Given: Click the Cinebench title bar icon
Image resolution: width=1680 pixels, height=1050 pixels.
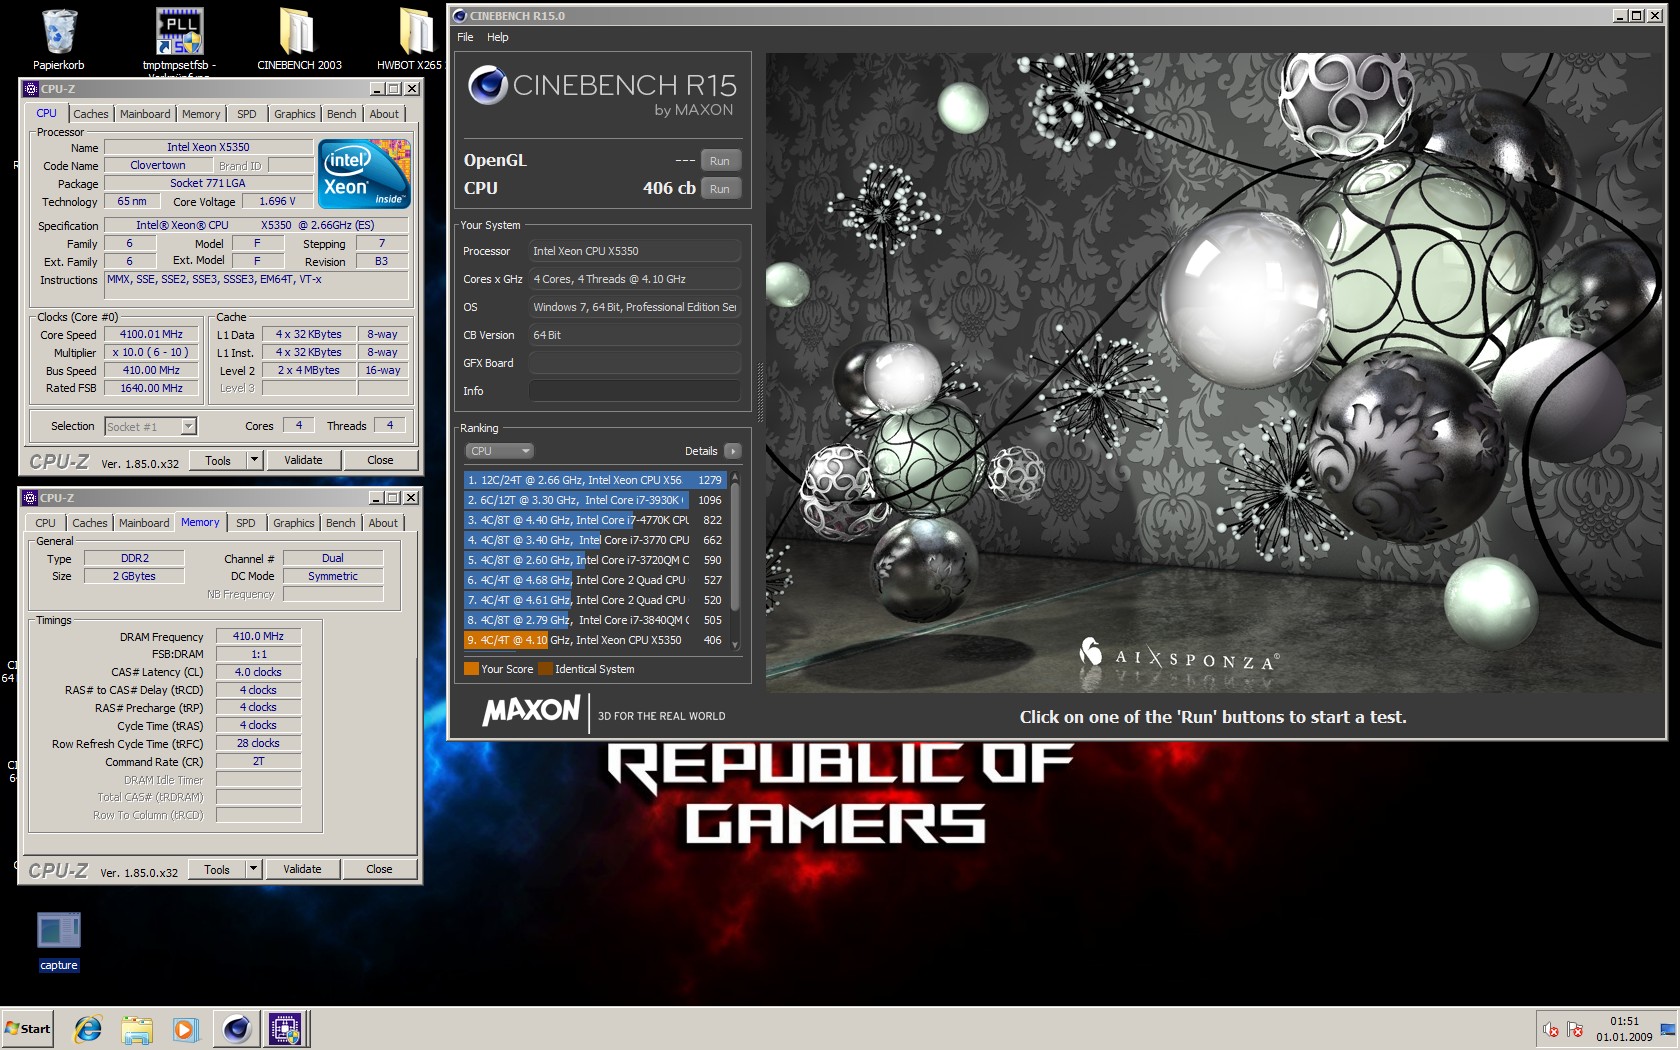Looking at the screenshot, I should (x=460, y=15).
